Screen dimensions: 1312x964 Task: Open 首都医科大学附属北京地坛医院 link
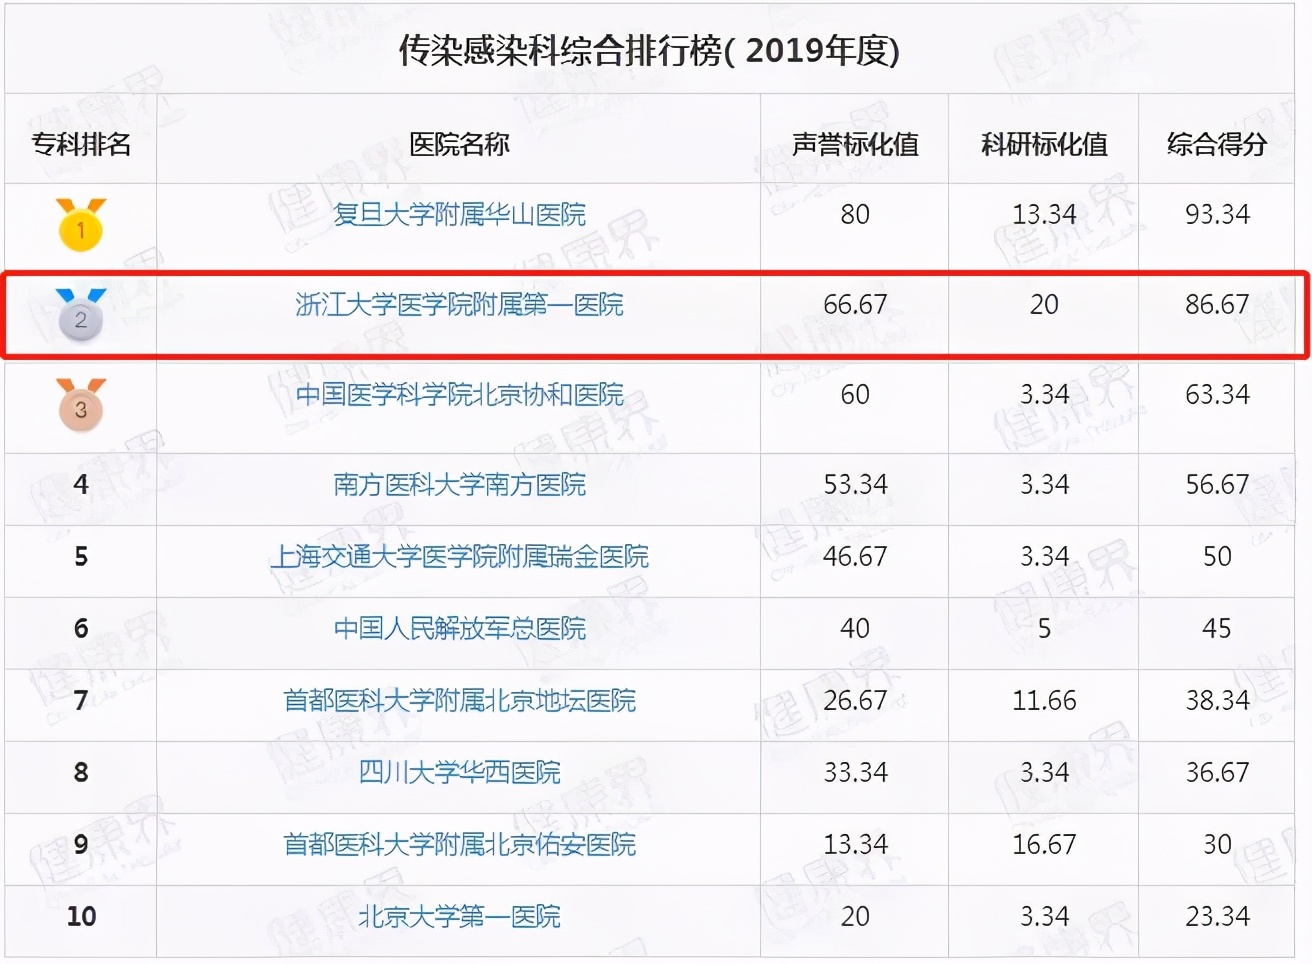tap(459, 700)
